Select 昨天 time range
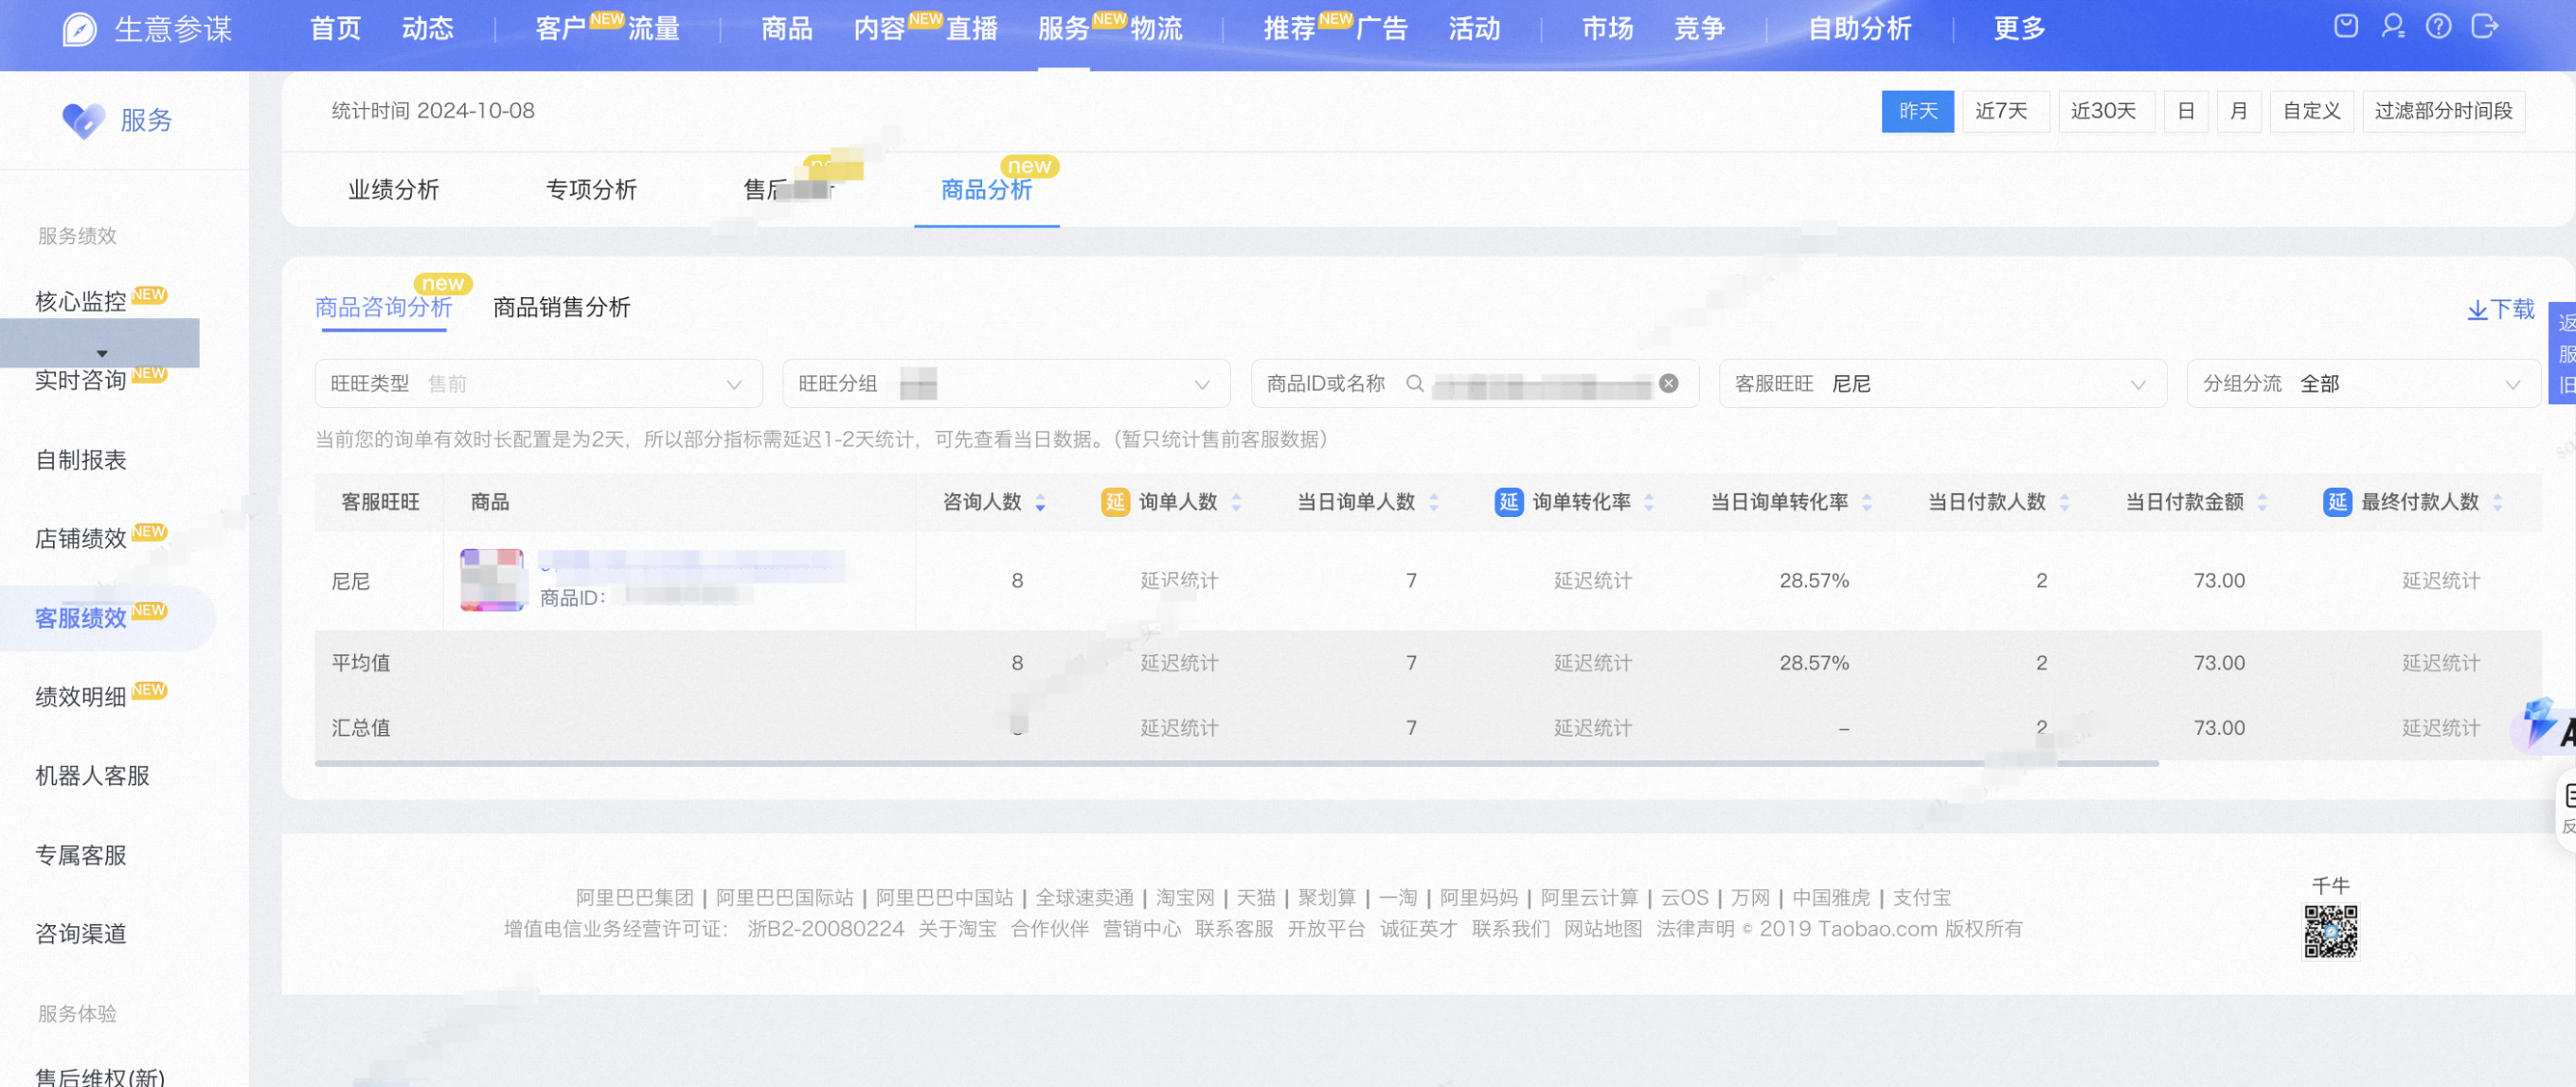The image size is (2576, 1087). [x=1917, y=111]
